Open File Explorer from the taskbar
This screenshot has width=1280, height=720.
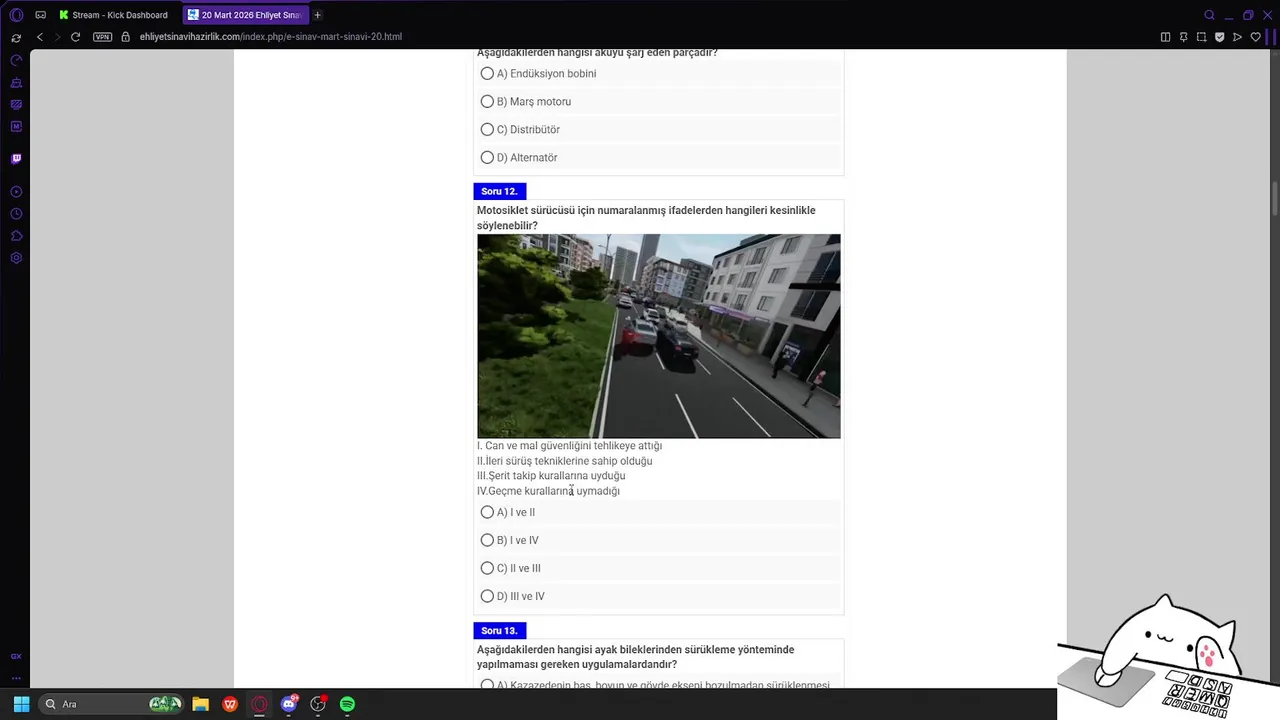tap(200, 704)
